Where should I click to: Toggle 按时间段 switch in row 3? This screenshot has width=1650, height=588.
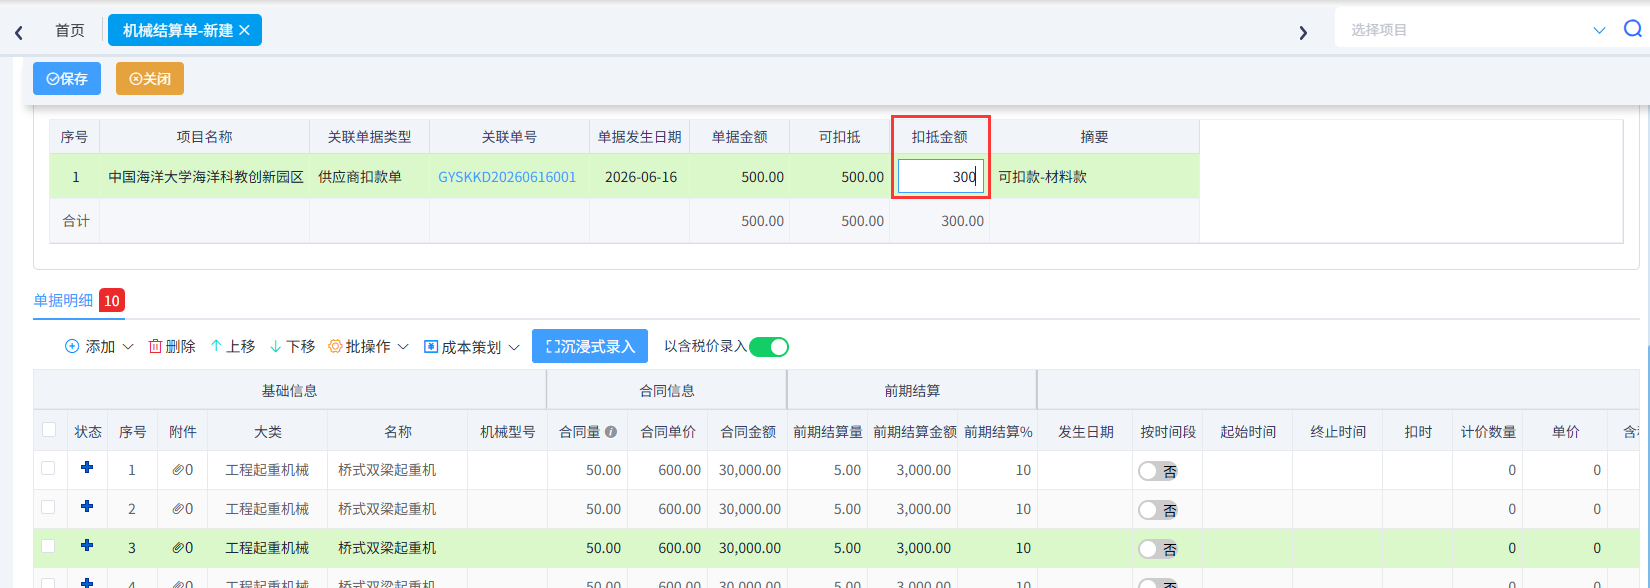pos(1158,549)
